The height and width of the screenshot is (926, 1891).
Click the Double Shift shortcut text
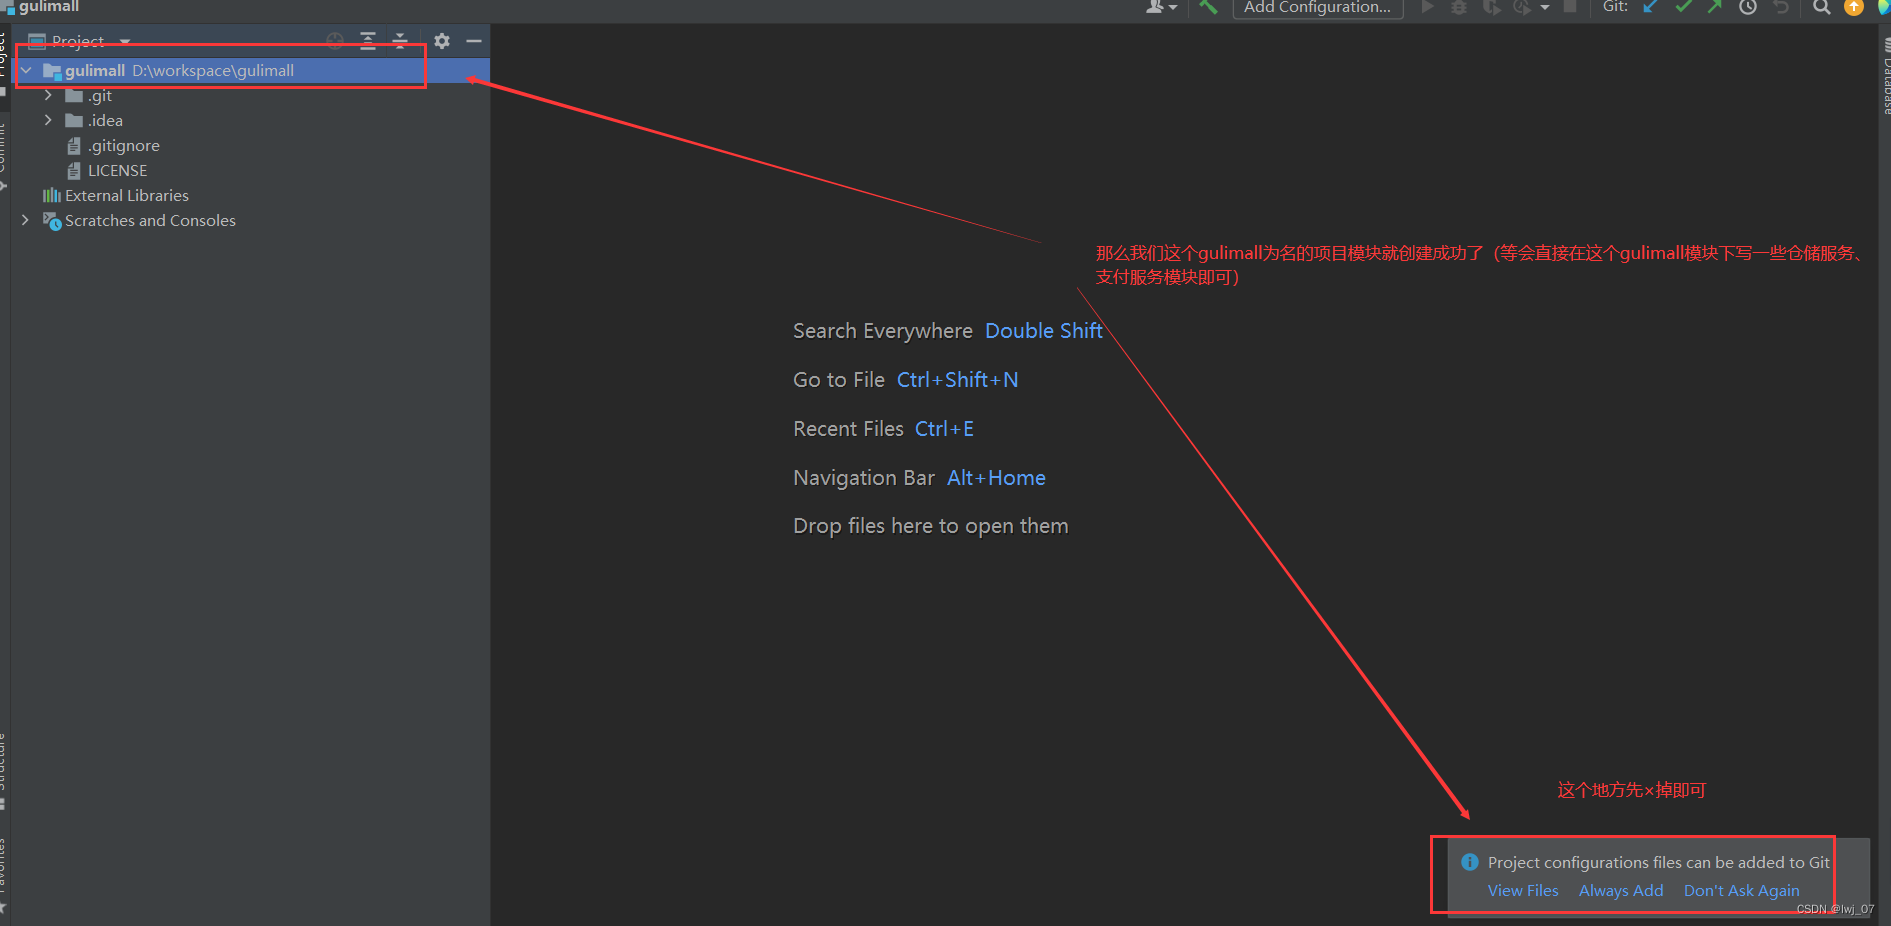coord(1044,331)
